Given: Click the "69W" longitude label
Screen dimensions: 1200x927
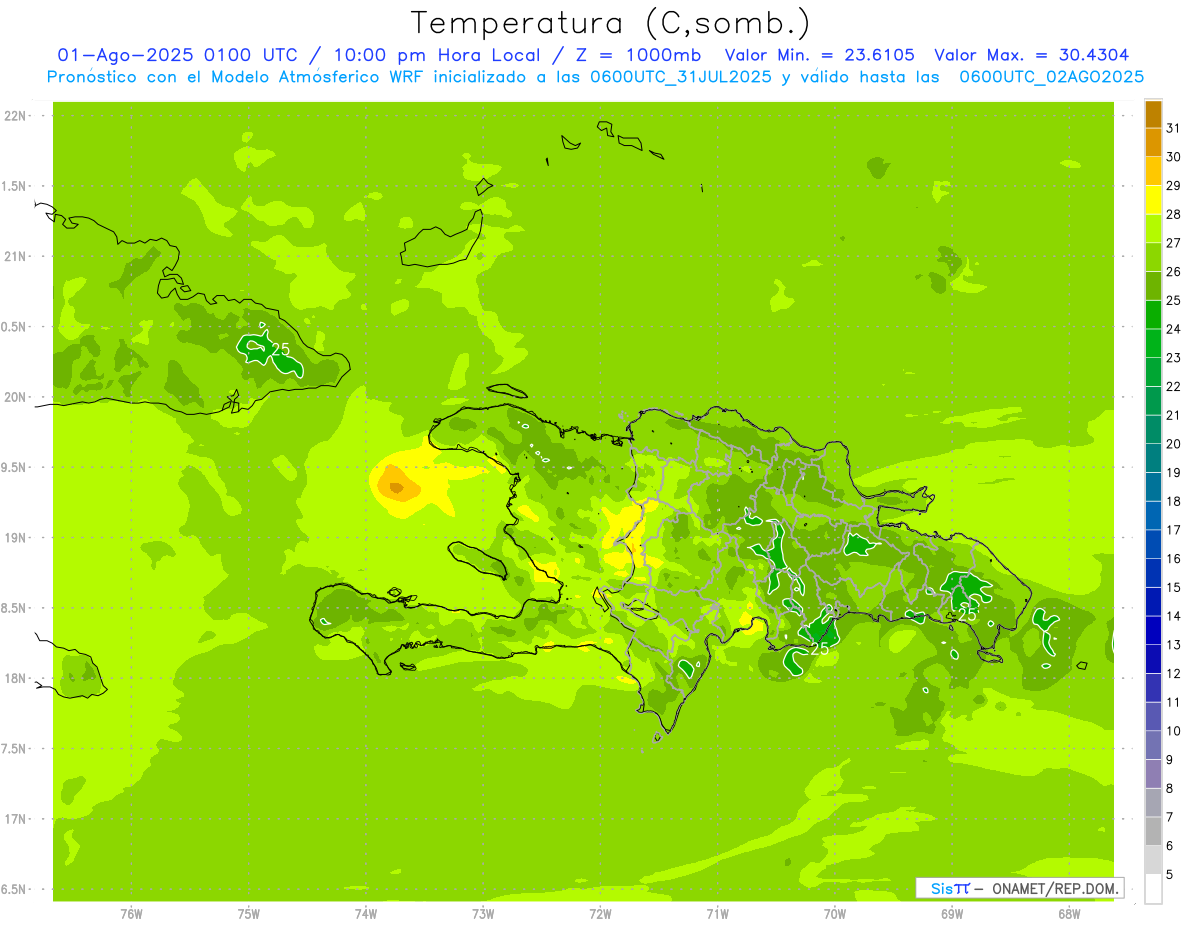Looking at the screenshot, I should click(x=952, y=913).
